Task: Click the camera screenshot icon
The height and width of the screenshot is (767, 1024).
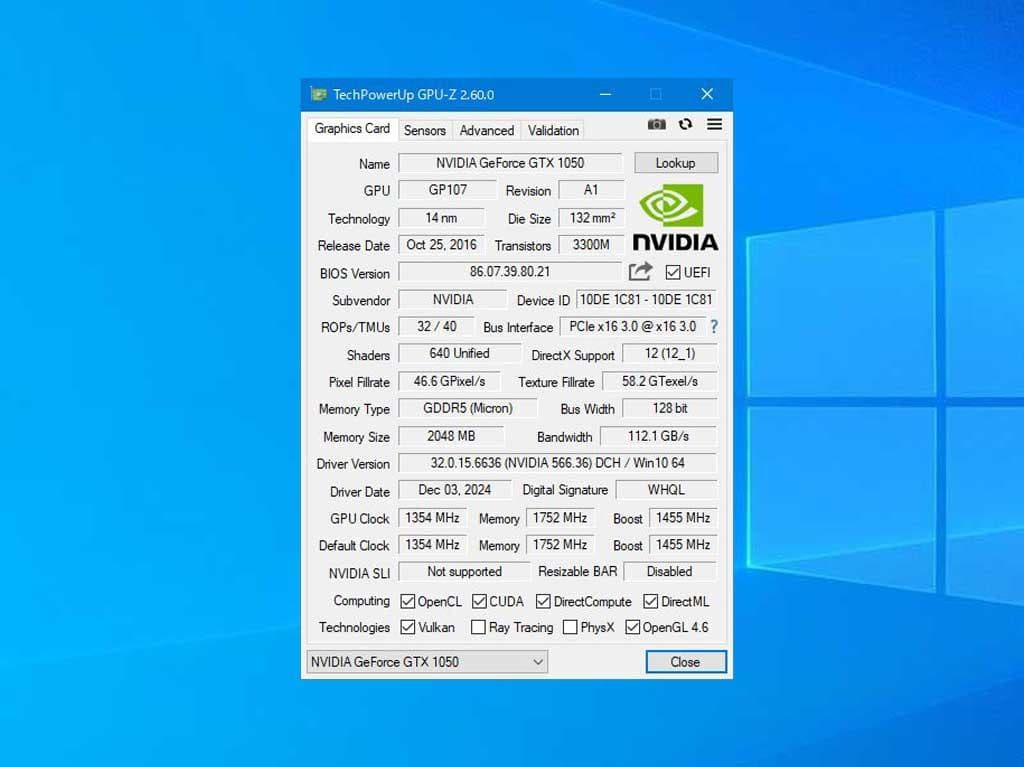Action: [x=657, y=123]
